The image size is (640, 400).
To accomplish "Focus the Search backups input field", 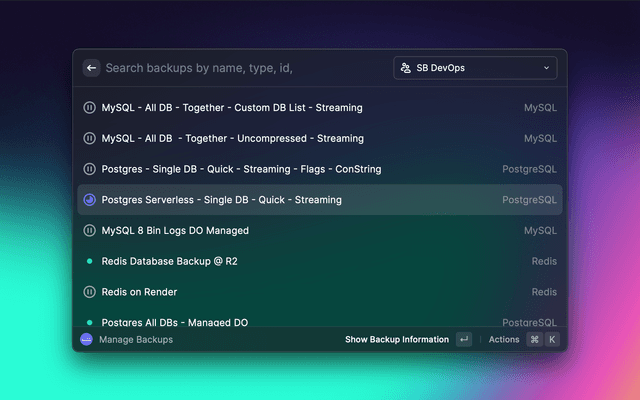I will pyautogui.click(x=240, y=68).
